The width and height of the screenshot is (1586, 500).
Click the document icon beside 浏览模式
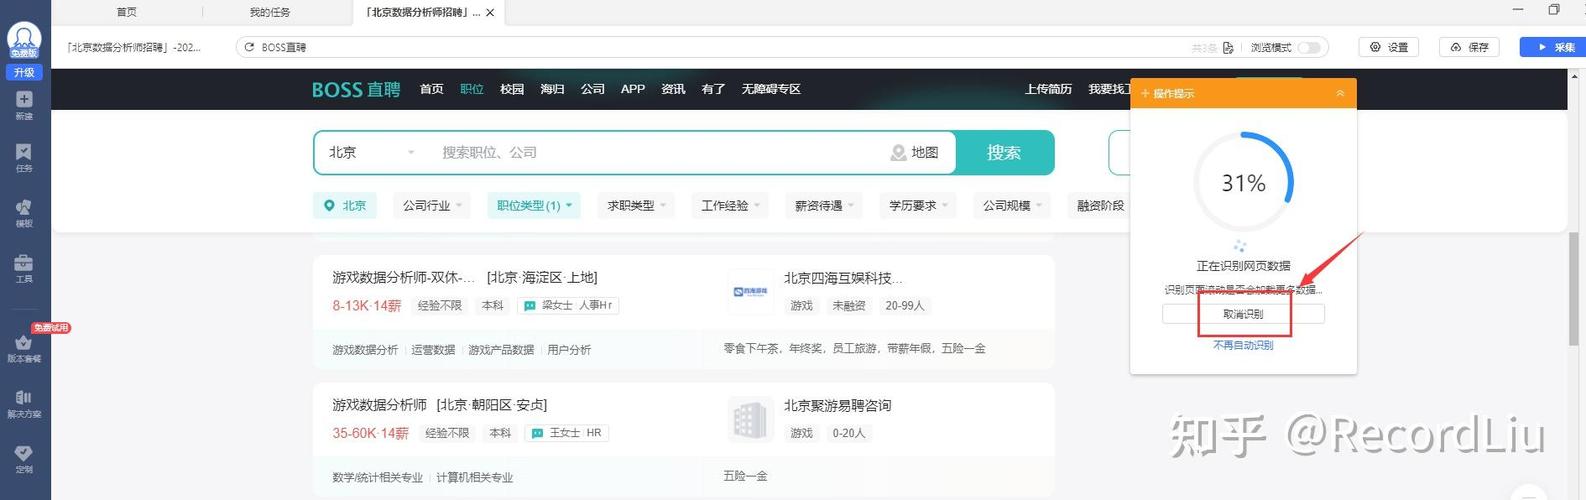point(1228,47)
